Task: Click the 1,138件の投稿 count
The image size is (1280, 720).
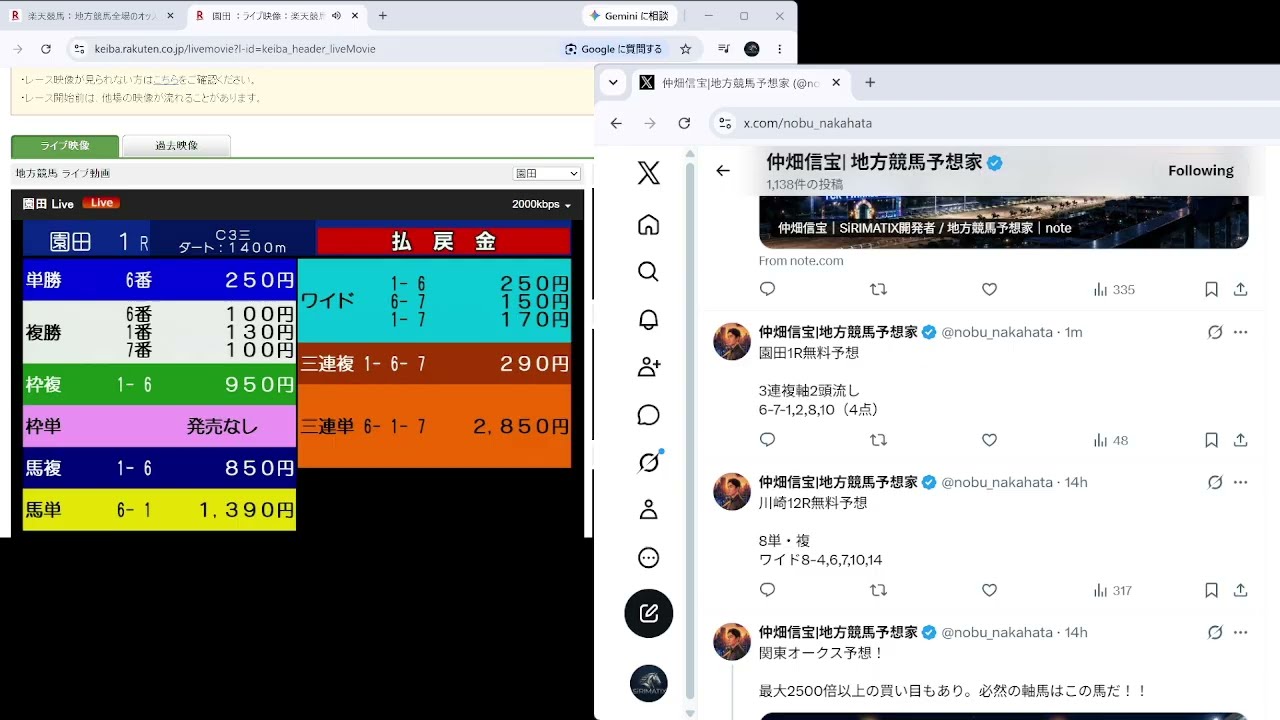Action: click(804, 185)
